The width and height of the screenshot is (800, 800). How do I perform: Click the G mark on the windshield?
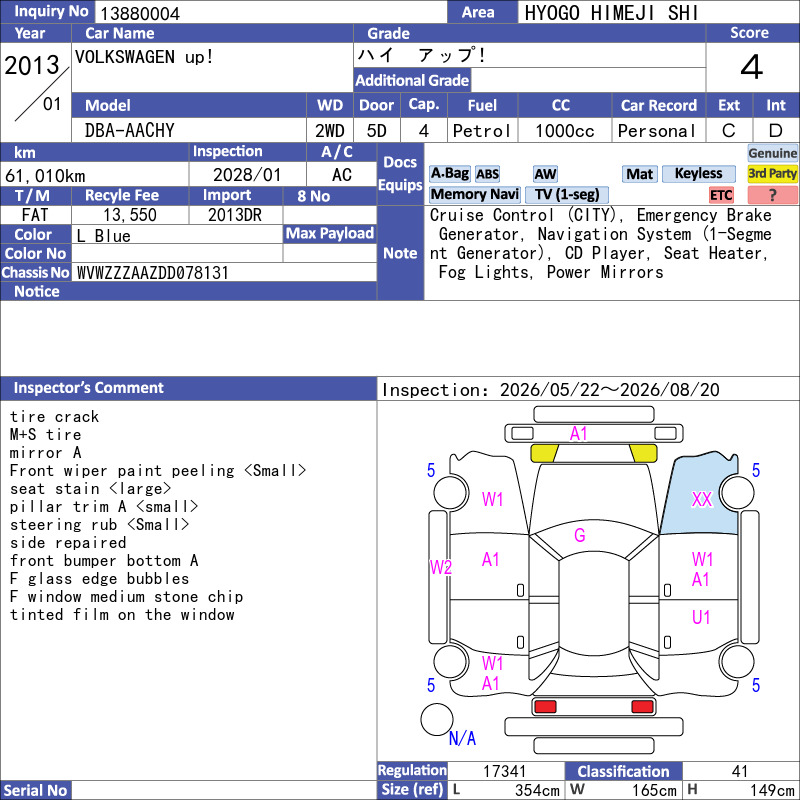click(x=580, y=535)
